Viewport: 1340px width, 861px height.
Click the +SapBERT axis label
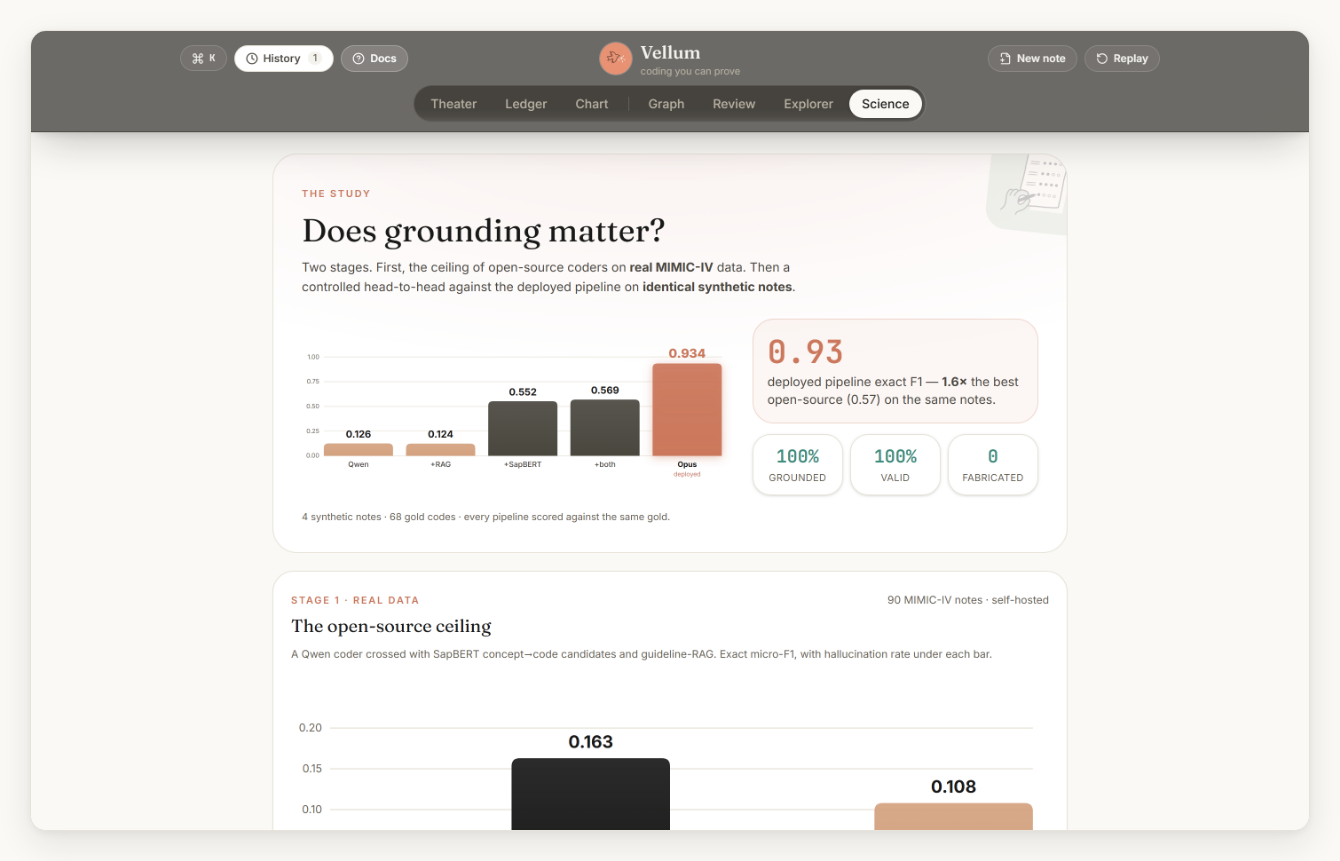(x=523, y=465)
